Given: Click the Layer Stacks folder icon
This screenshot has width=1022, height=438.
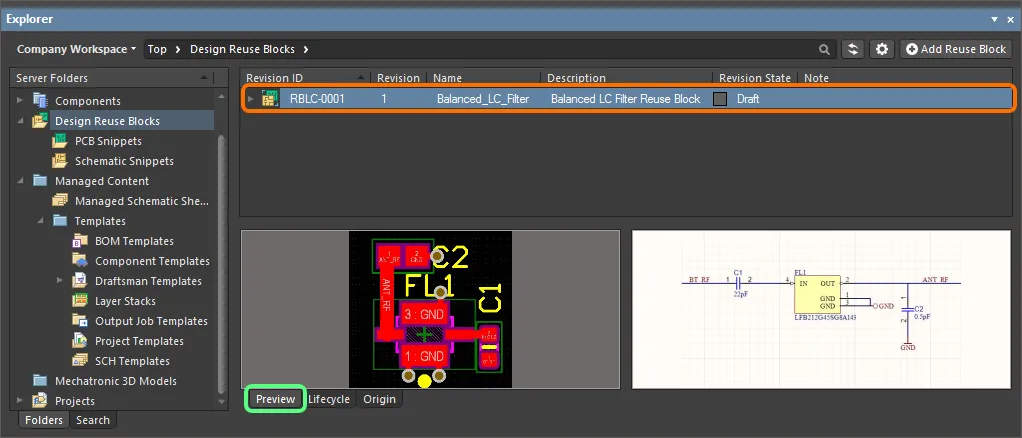Looking at the screenshot, I should pyautogui.click(x=80, y=300).
